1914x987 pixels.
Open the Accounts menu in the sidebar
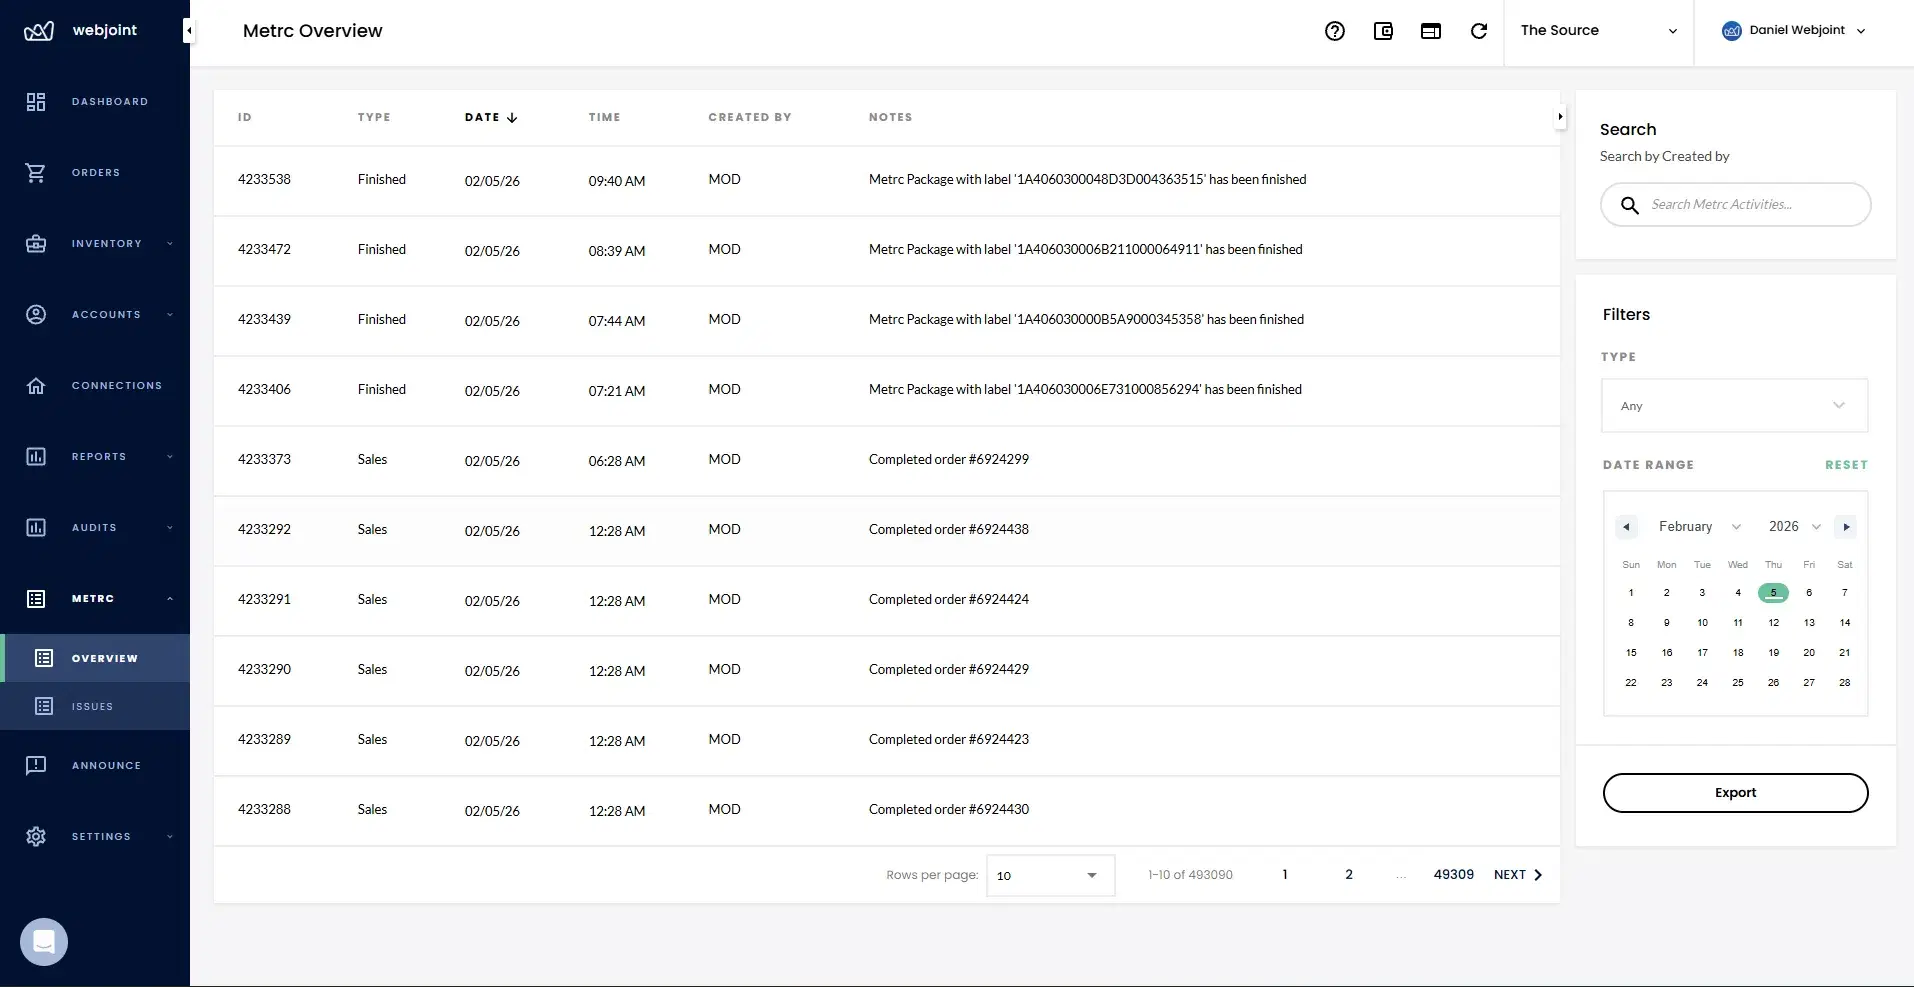tap(36, 314)
